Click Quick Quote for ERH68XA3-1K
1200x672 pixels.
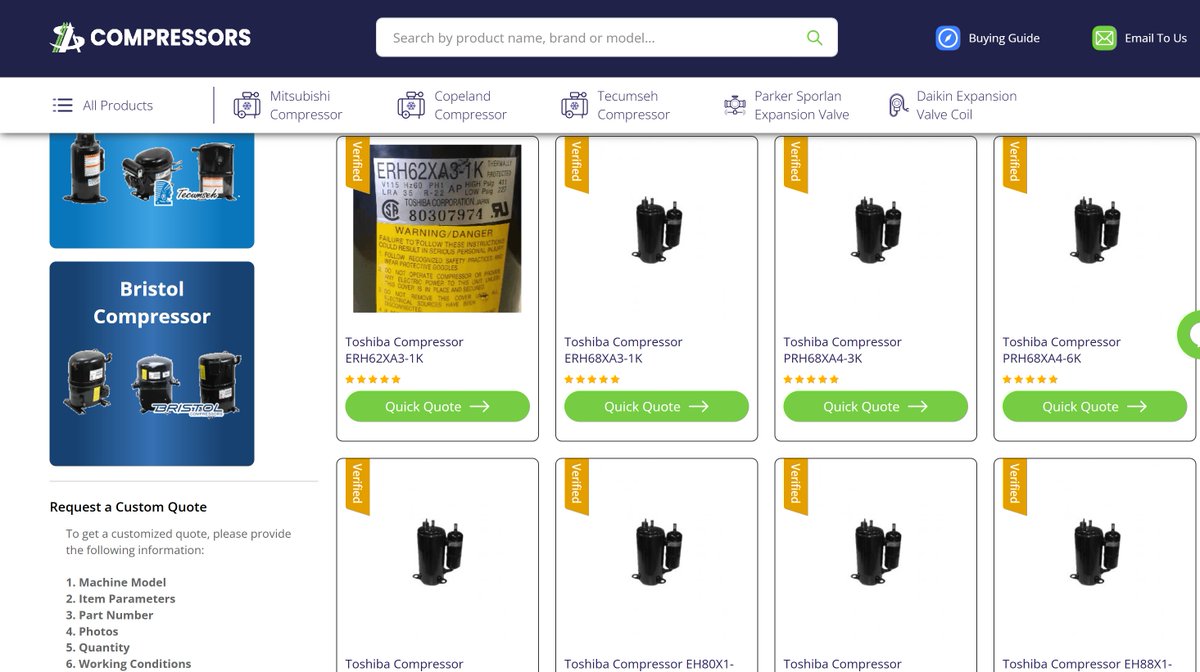coord(656,406)
